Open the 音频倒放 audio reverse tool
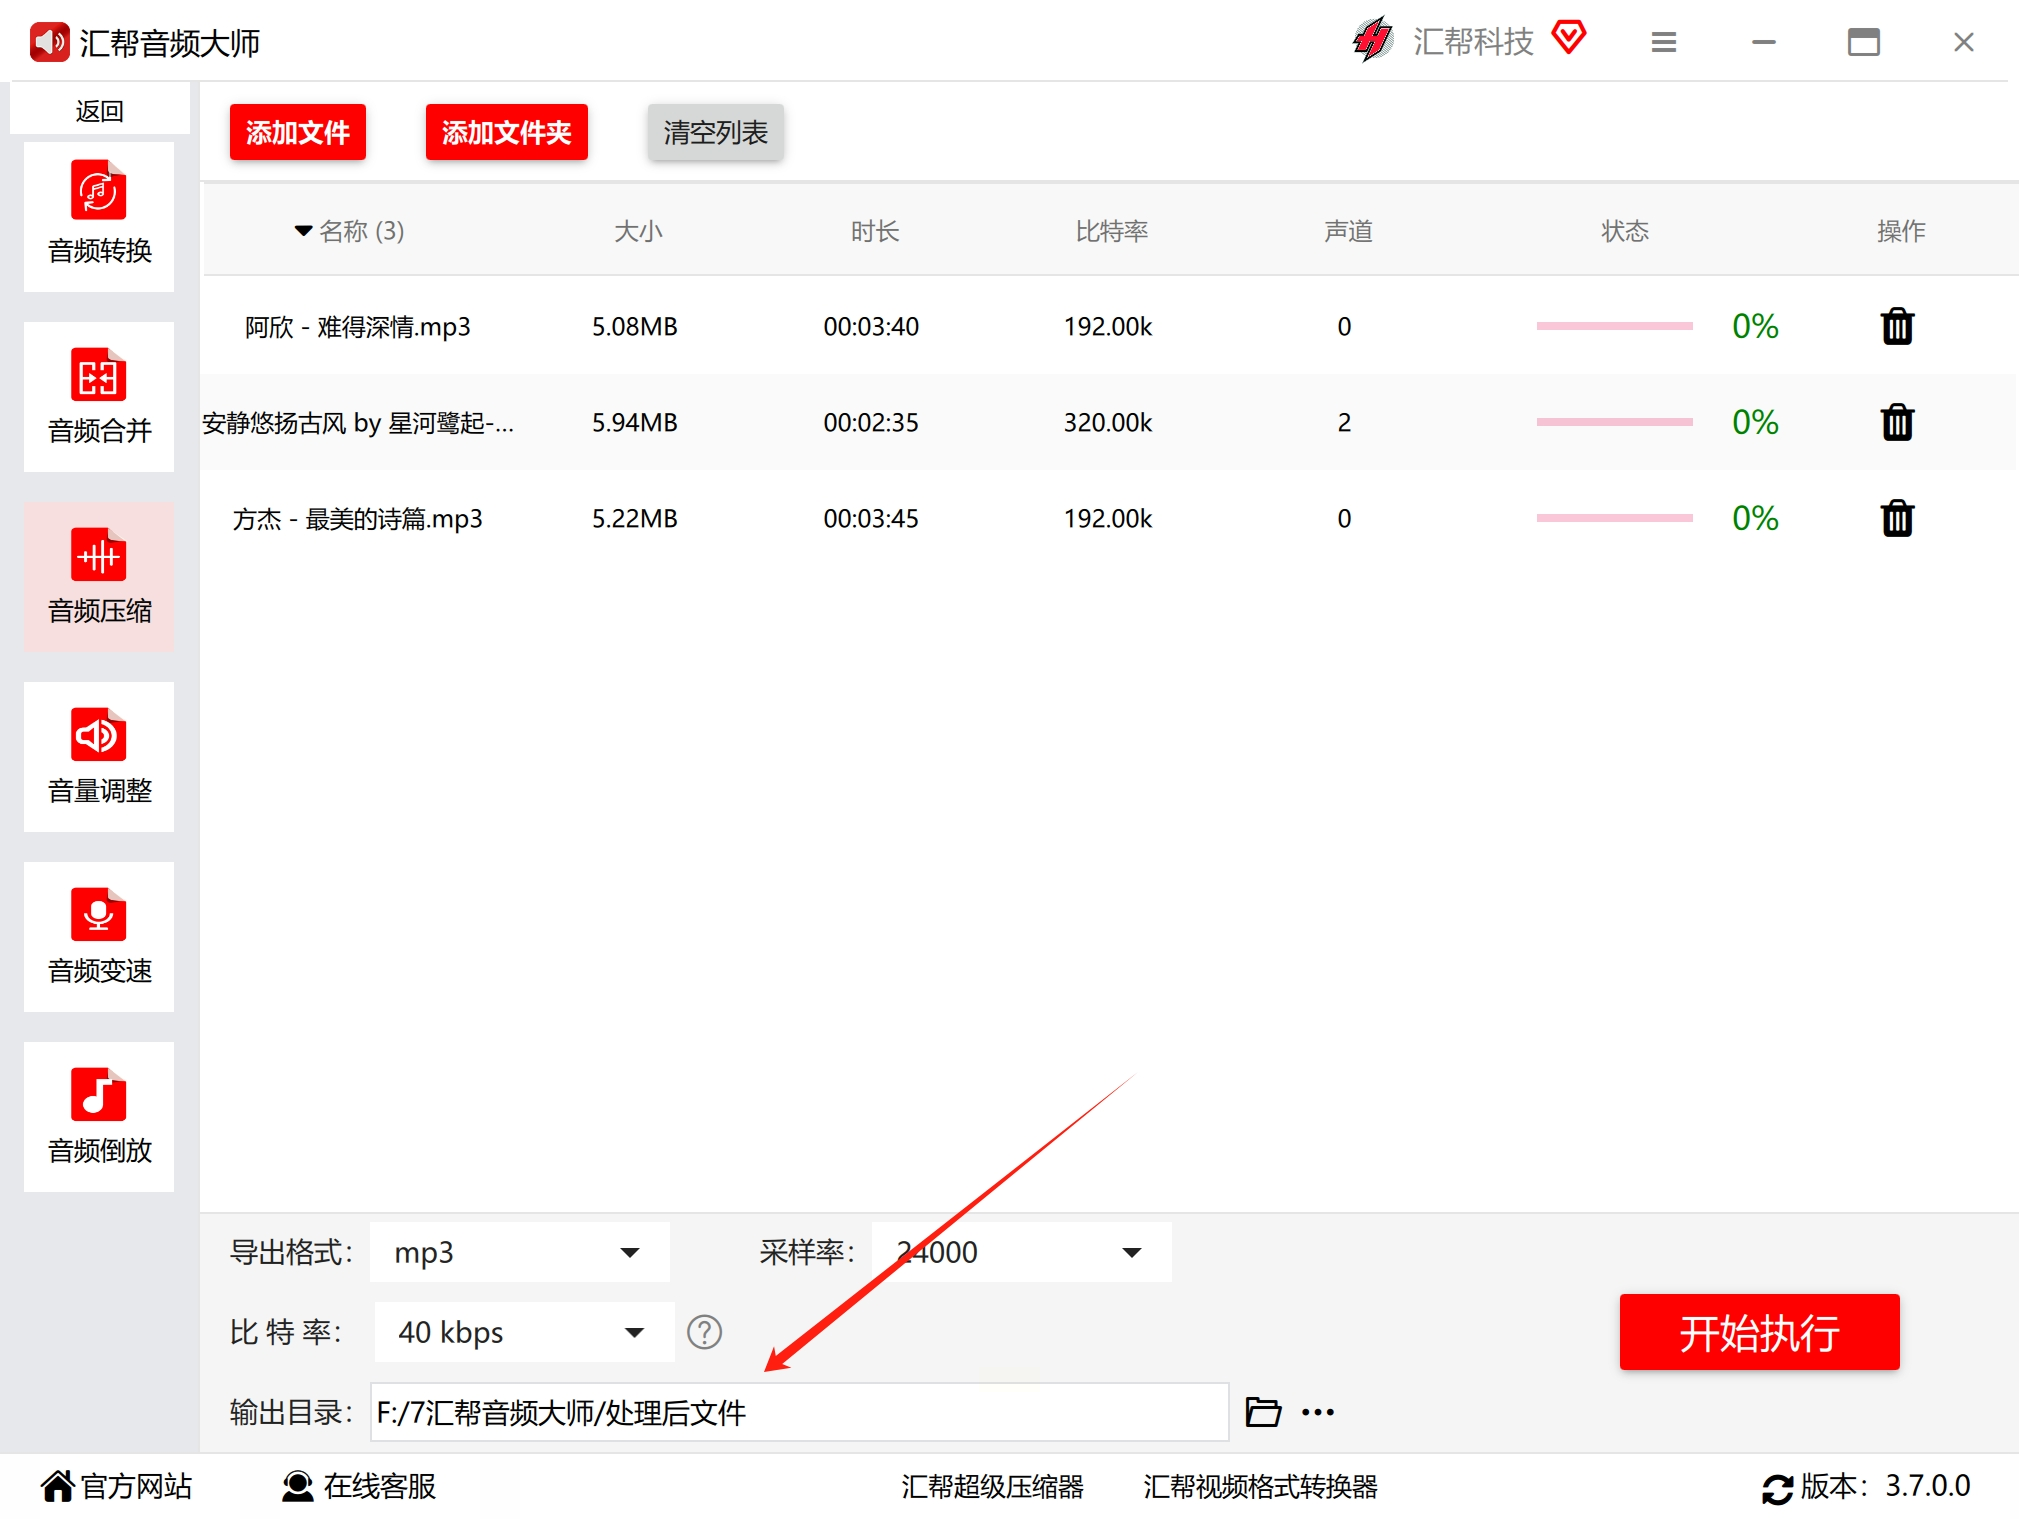2019x1519 pixels. 99,1116
